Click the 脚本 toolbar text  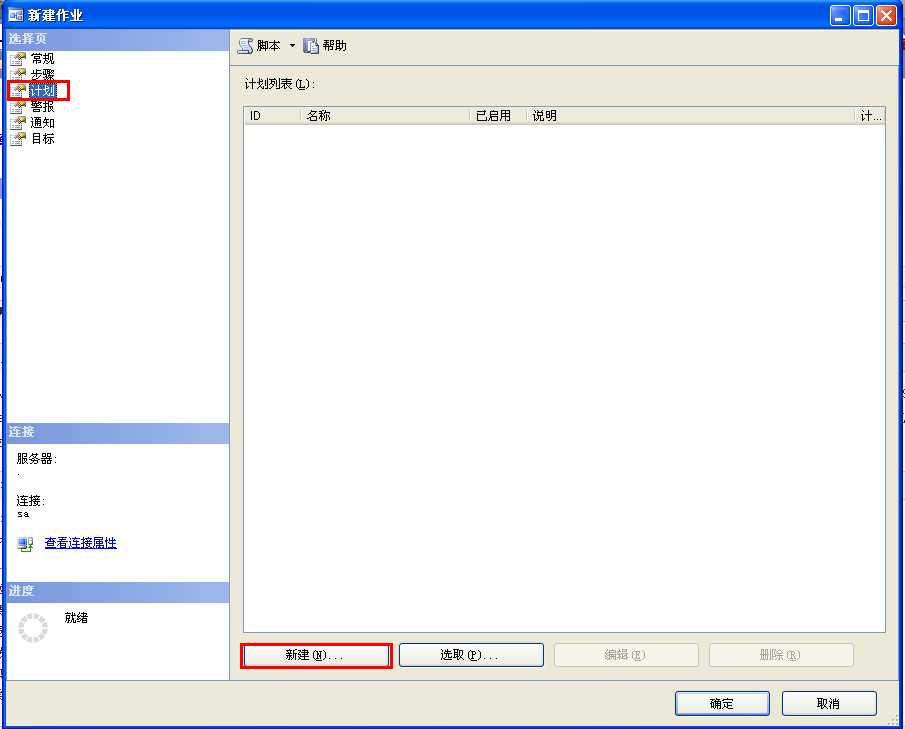click(268, 46)
